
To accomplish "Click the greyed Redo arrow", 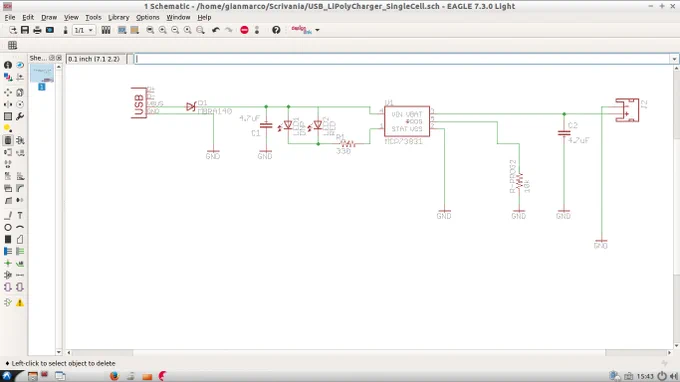I will tap(229, 30).
